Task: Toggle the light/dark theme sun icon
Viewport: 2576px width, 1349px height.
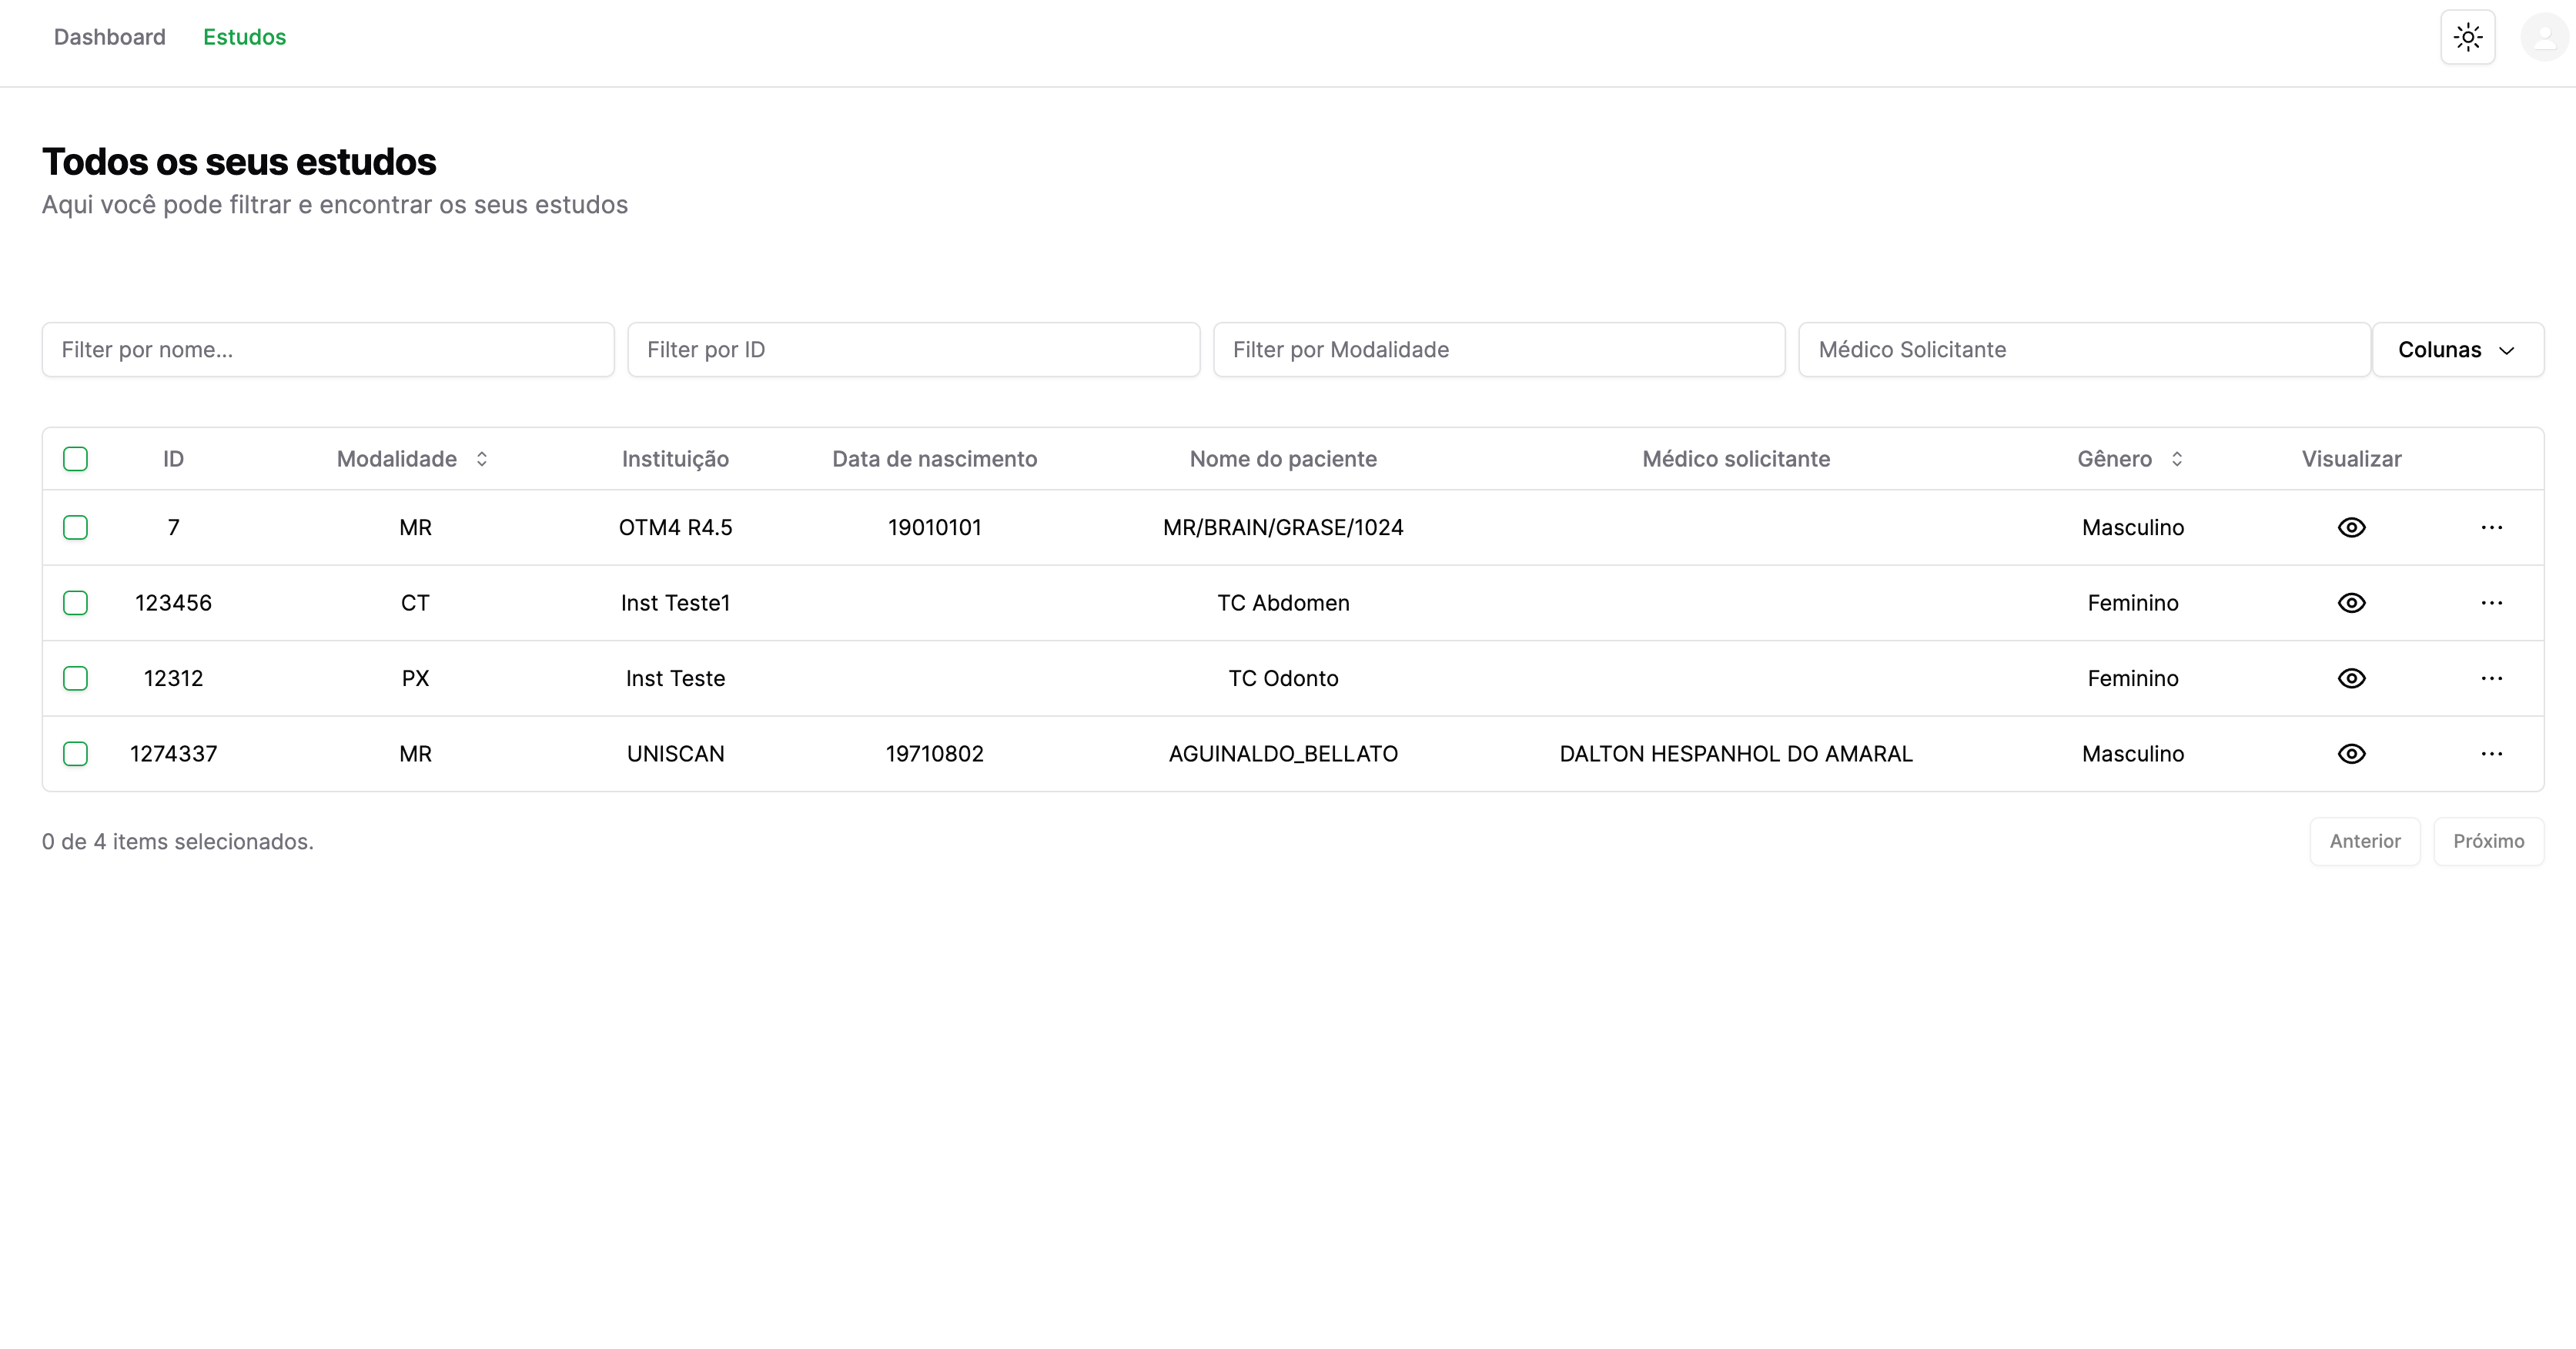Action: pos(2467,38)
